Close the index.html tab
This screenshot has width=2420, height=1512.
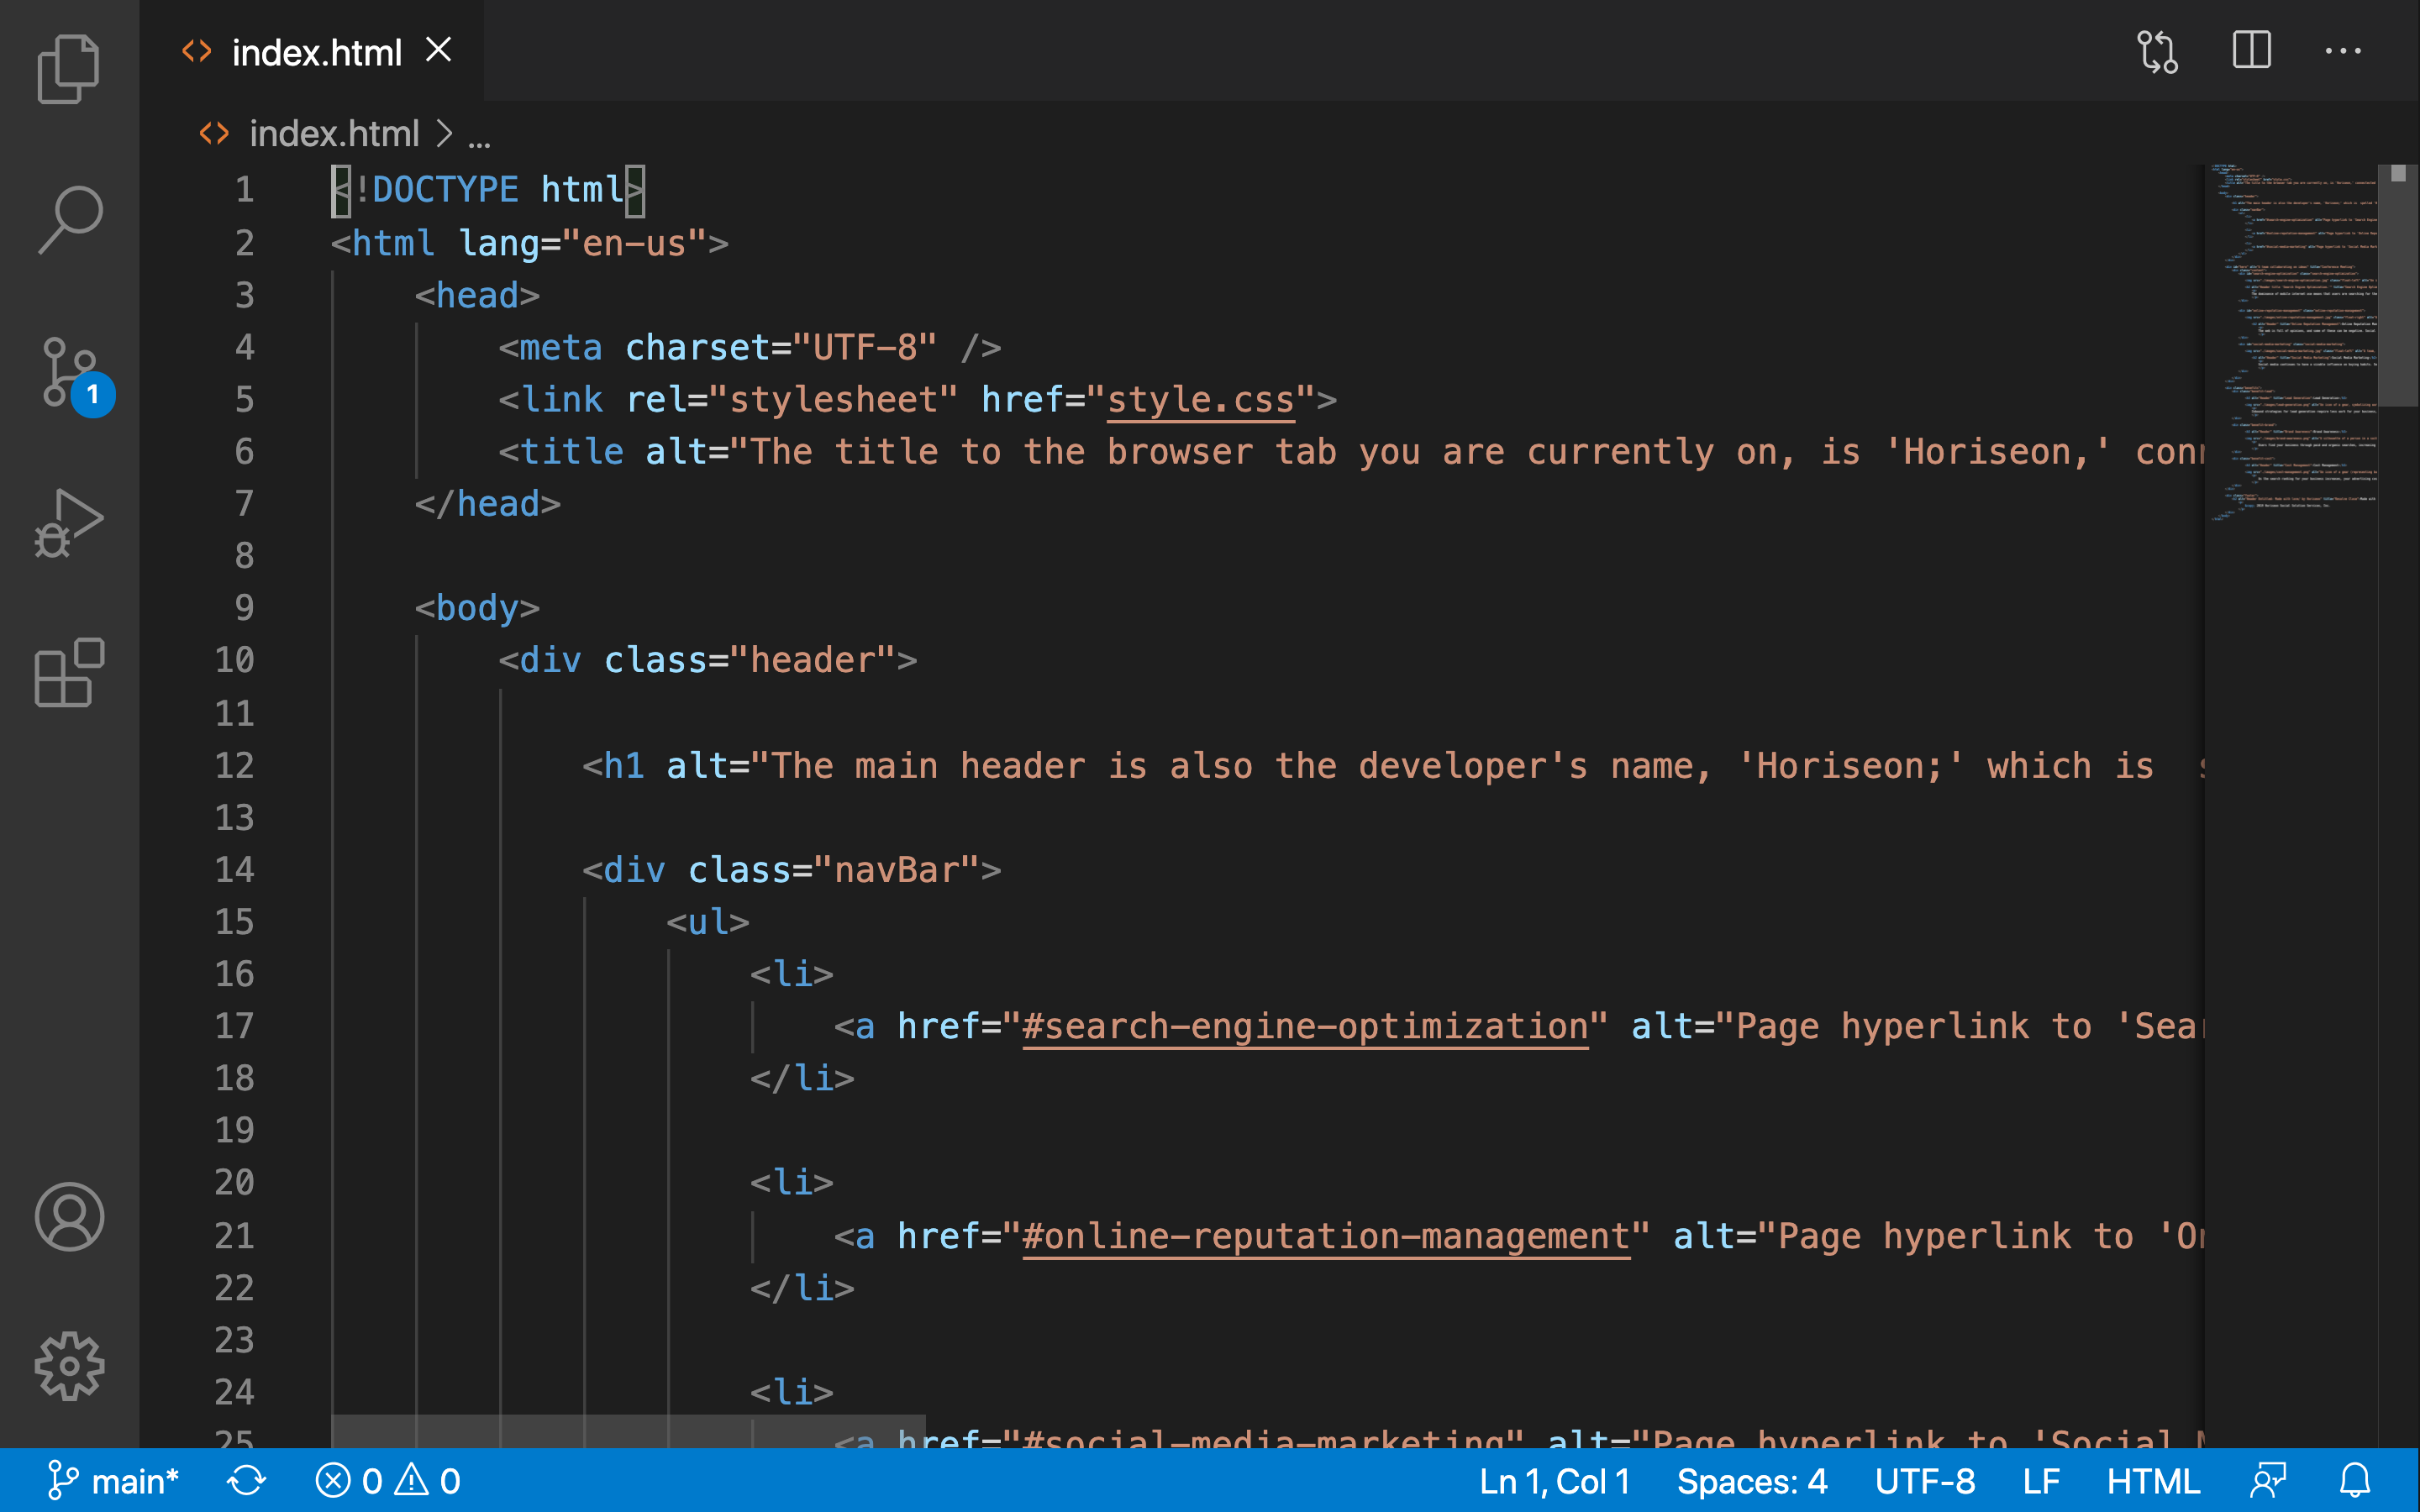pyautogui.click(x=439, y=50)
